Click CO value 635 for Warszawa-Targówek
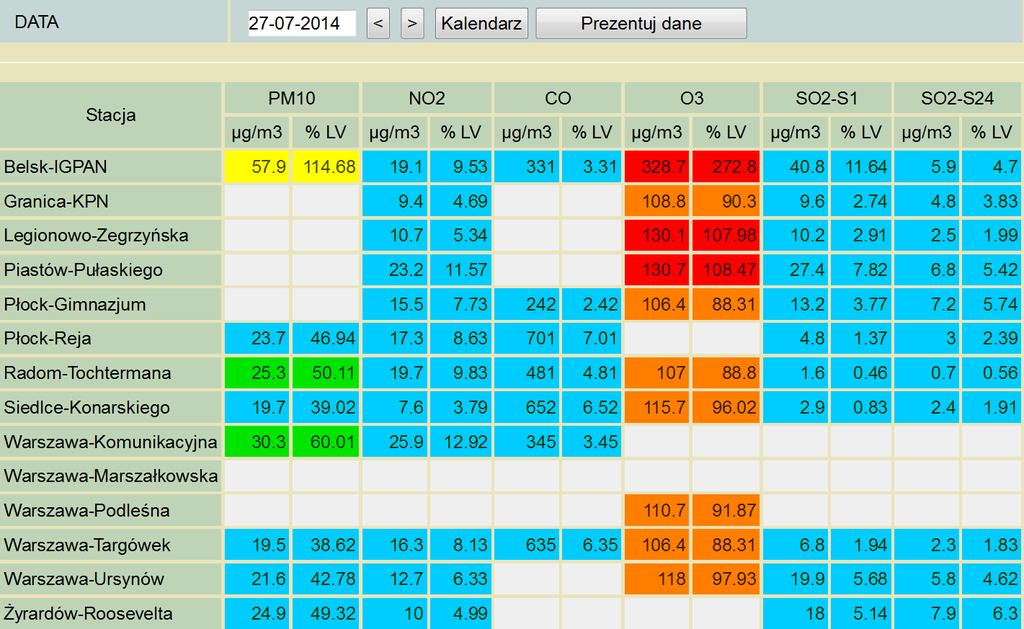 [x=526, y=545]
